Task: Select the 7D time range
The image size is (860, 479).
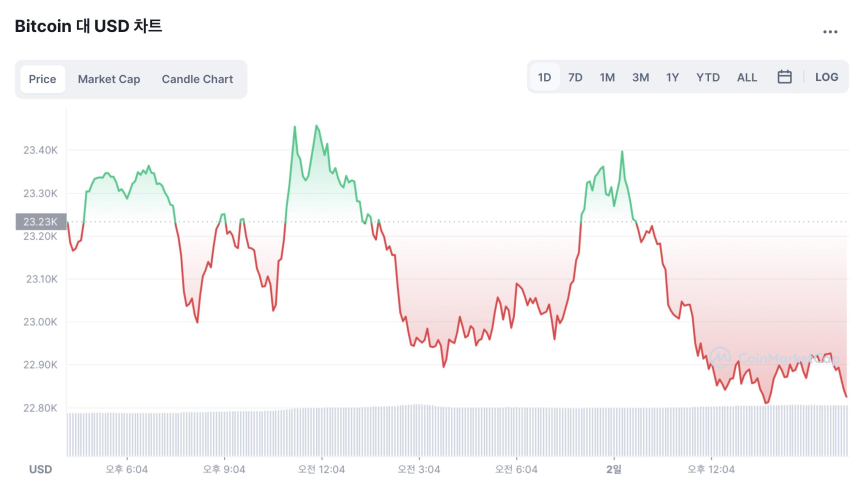Action: [x=575, y=77]
